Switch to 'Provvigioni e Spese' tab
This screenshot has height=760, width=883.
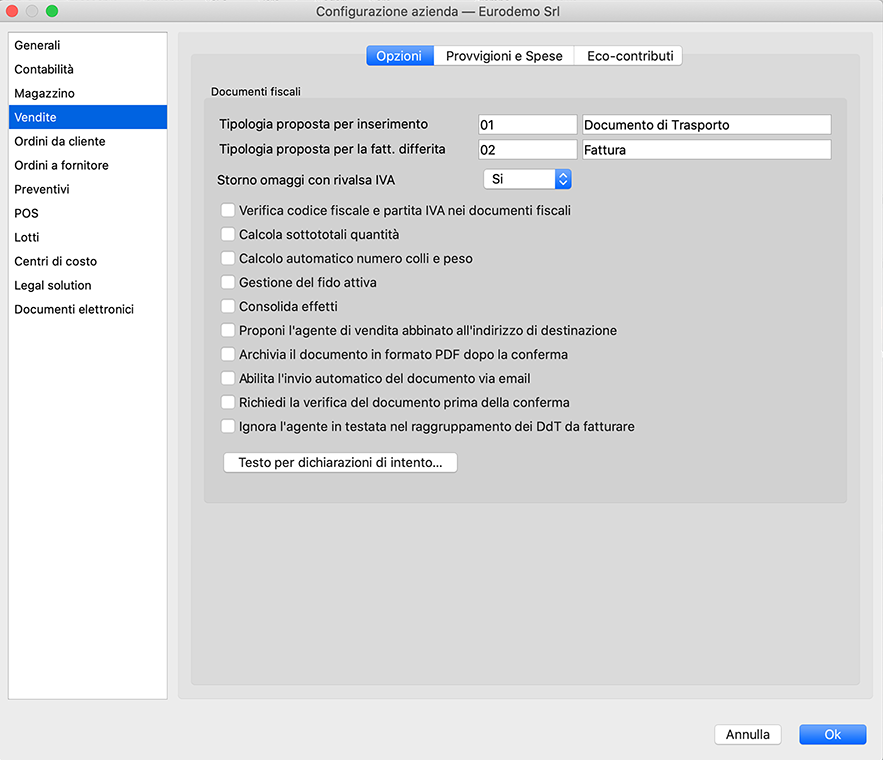tap(504, 56)
